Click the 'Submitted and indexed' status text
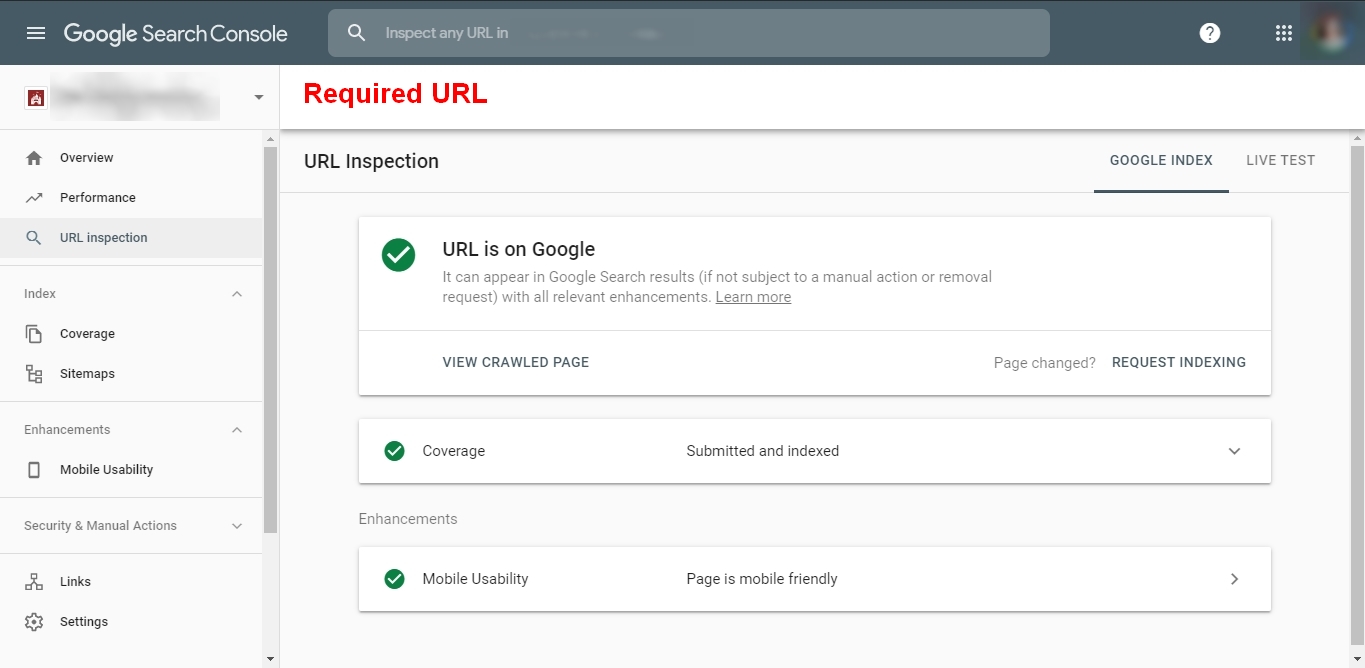 point(763,451)
